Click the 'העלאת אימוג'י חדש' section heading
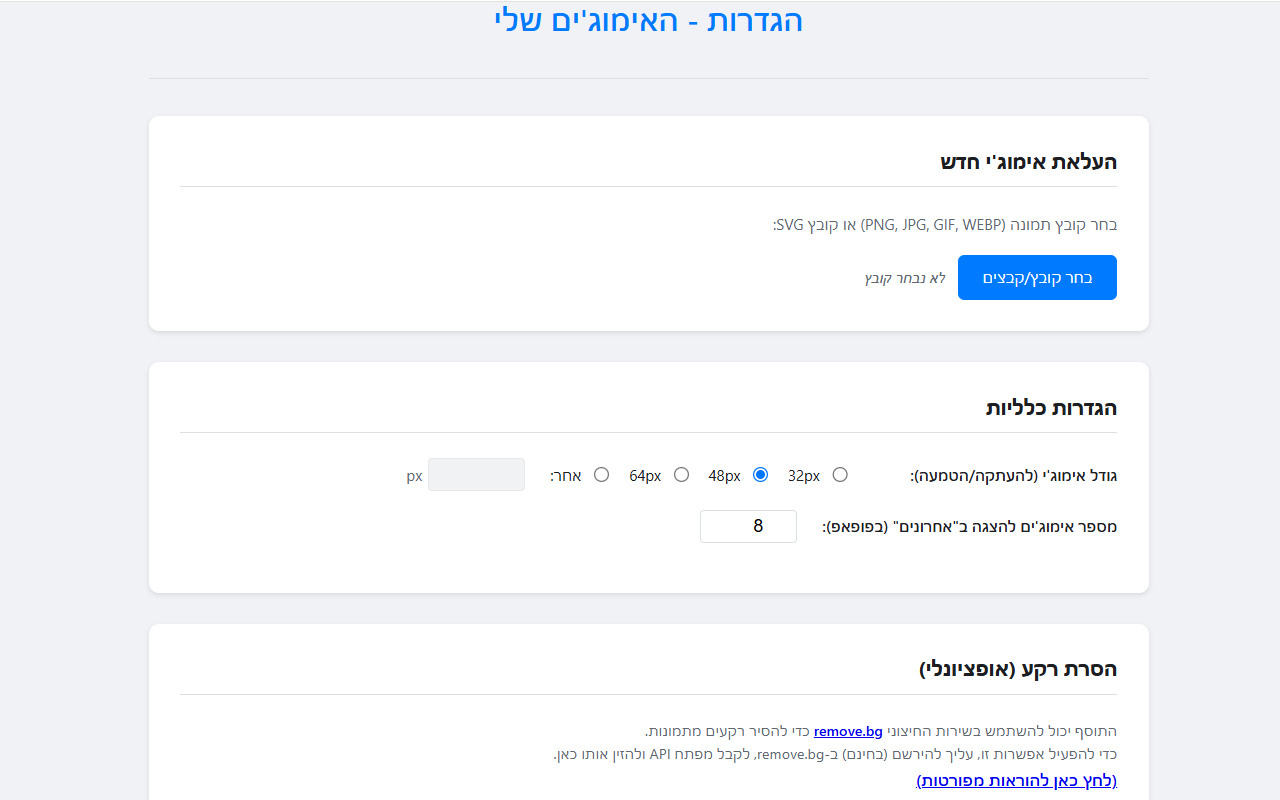Viewport: 1280px width, 800px height. (x=1028, y=162)
